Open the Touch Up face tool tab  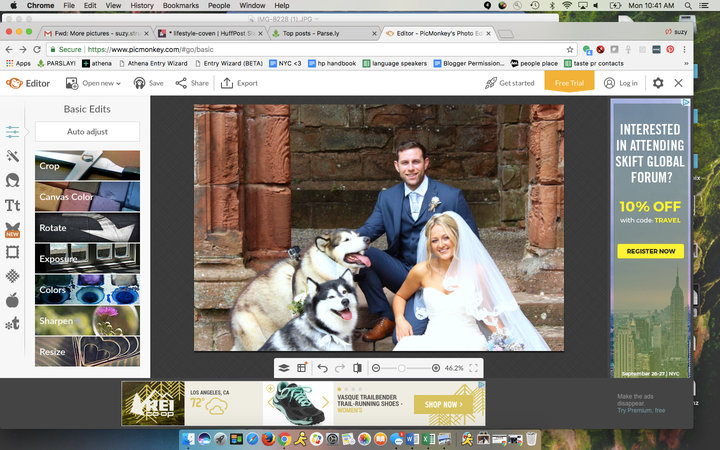[x=13, y=180]
